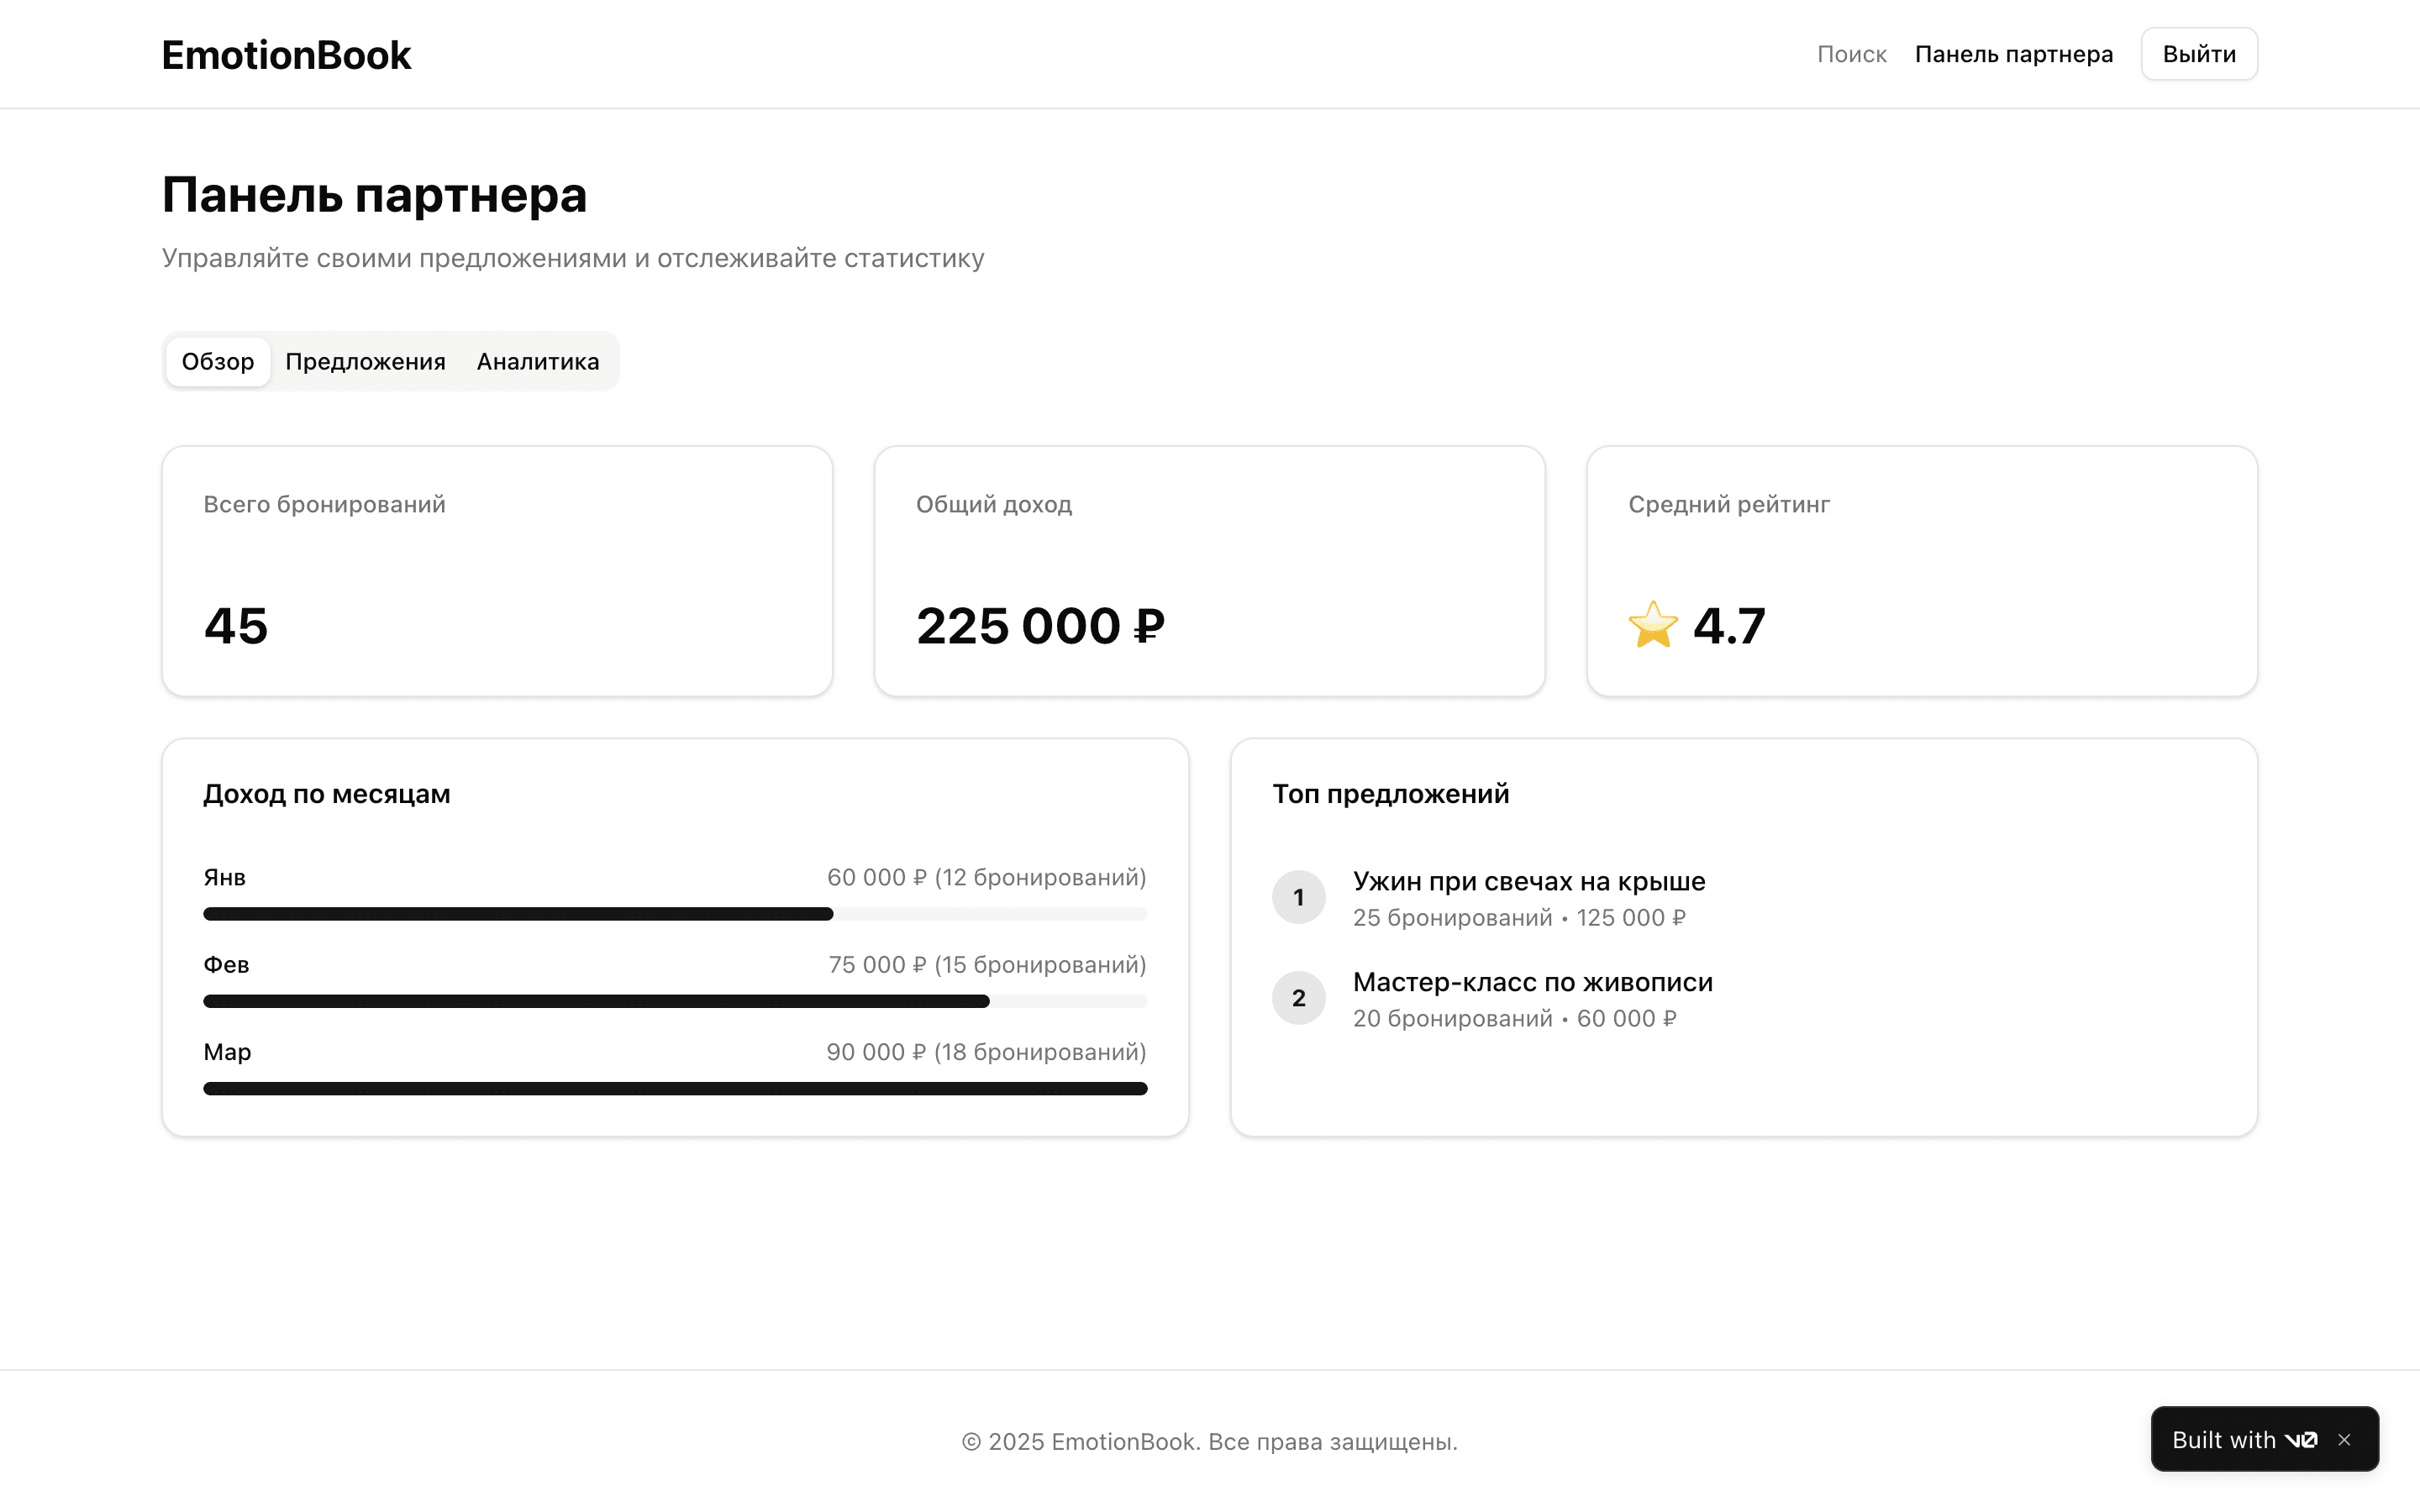Click the 45 bookings value
Image resolution: width=2420 pixels, height=1512 pixels.
pos(236,626)
